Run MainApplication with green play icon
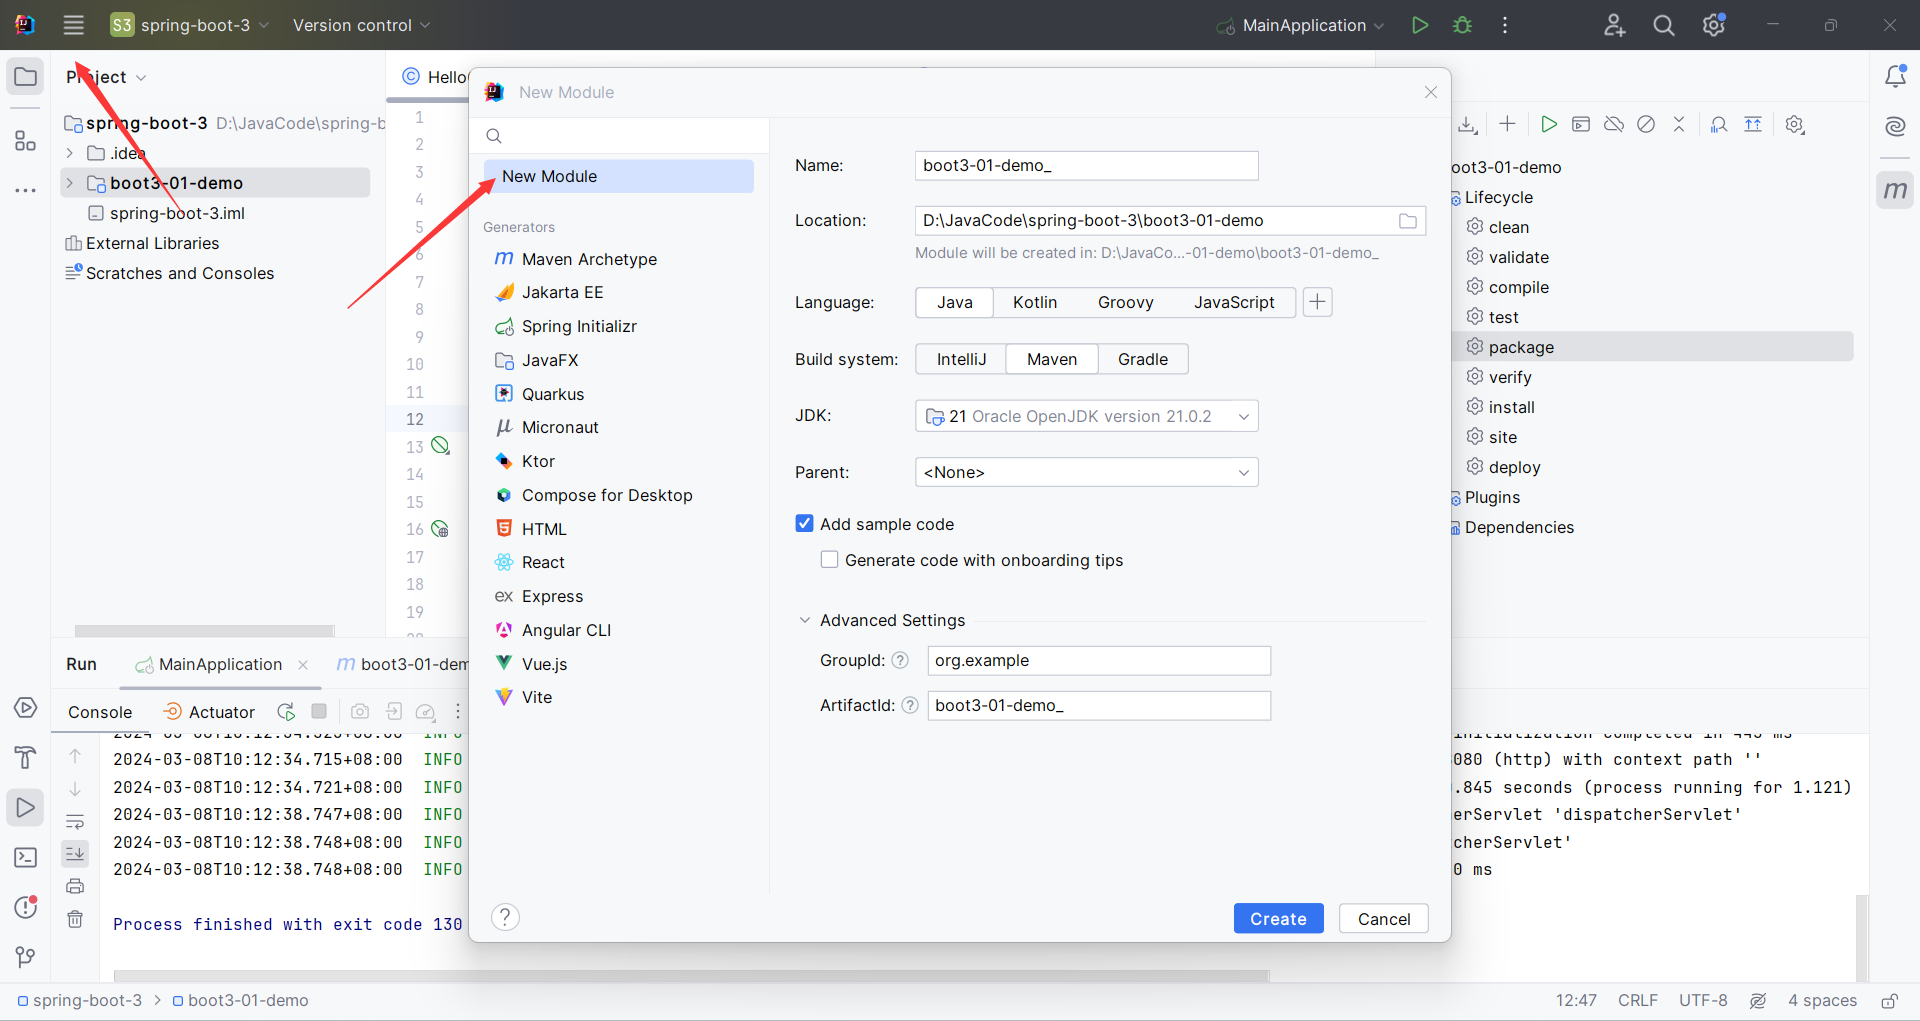 [x=1419, y=25]
